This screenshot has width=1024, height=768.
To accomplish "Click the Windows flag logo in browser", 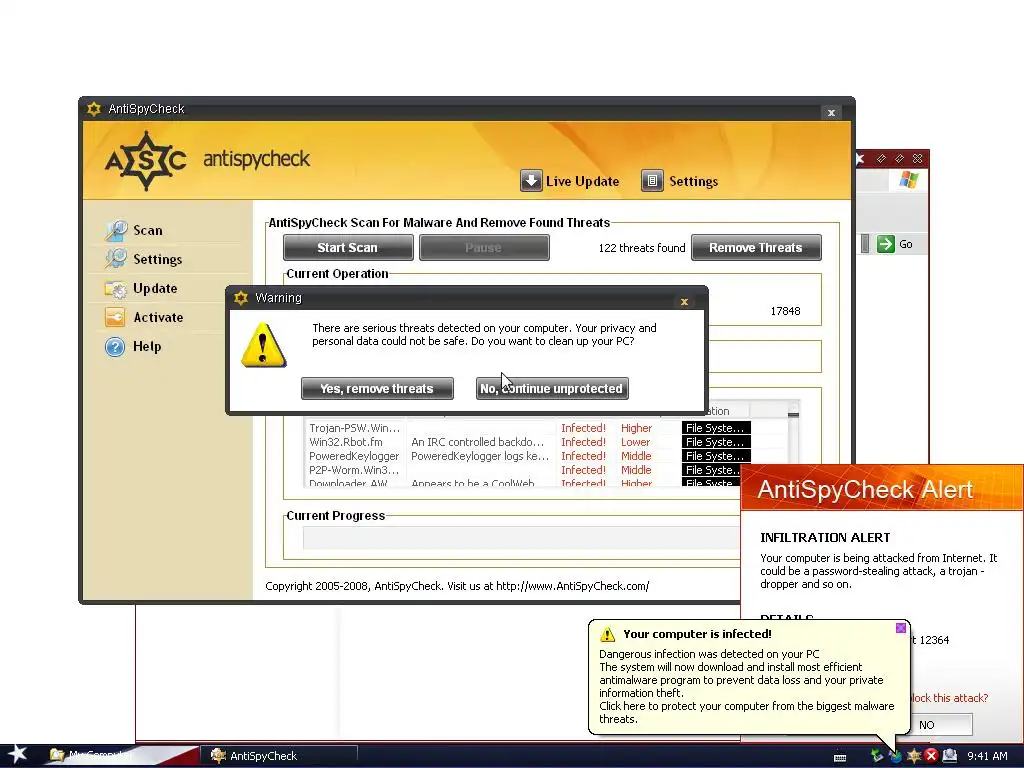I will 908,179.
